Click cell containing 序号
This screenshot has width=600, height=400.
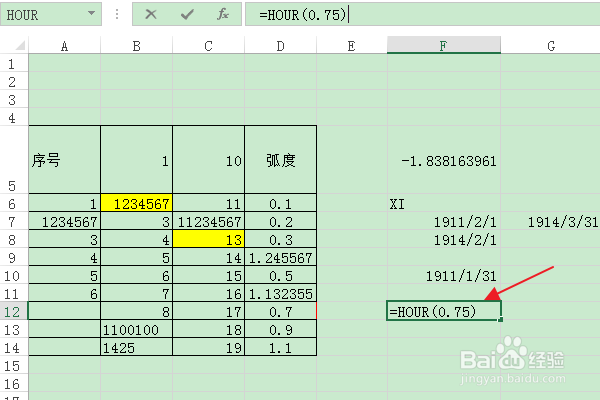64,160
